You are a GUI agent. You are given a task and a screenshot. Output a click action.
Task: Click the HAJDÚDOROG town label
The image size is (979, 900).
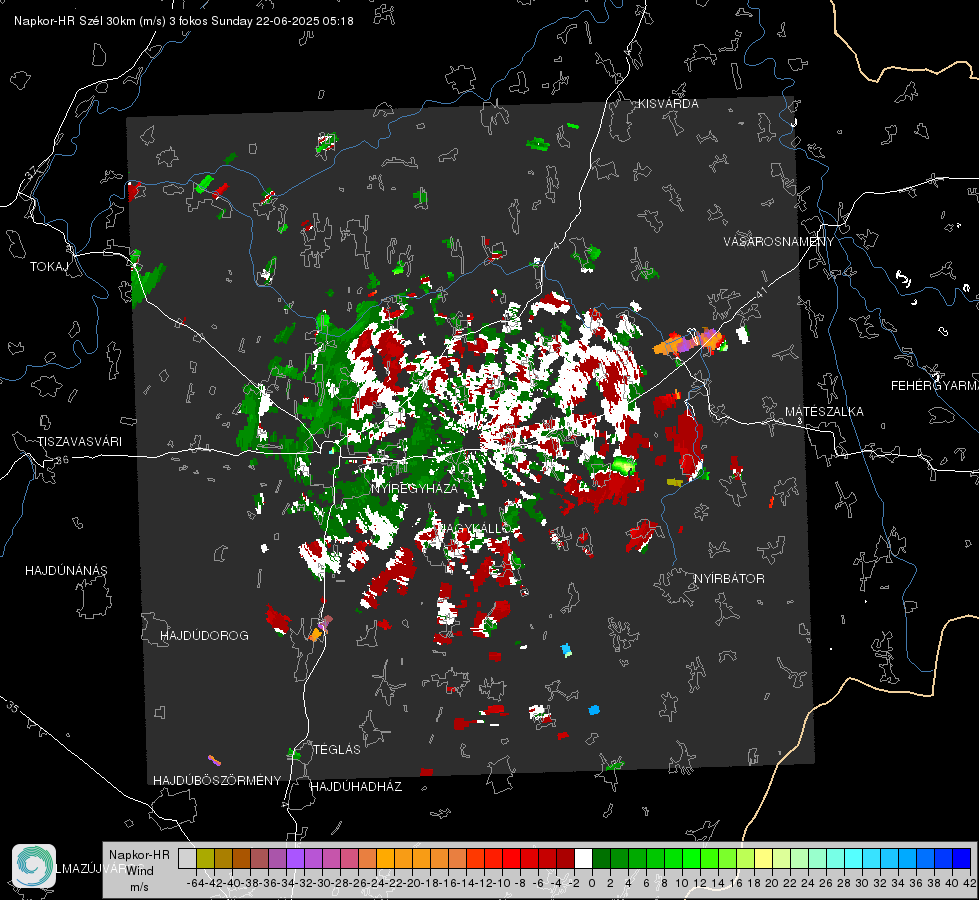[204, 636]
